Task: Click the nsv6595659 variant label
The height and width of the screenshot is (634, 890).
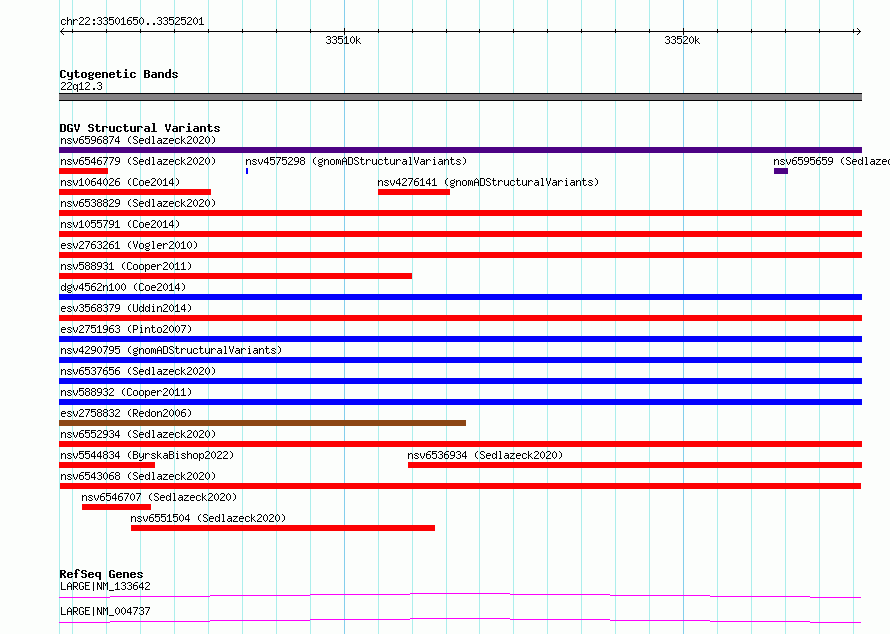Action: [831, 161]
